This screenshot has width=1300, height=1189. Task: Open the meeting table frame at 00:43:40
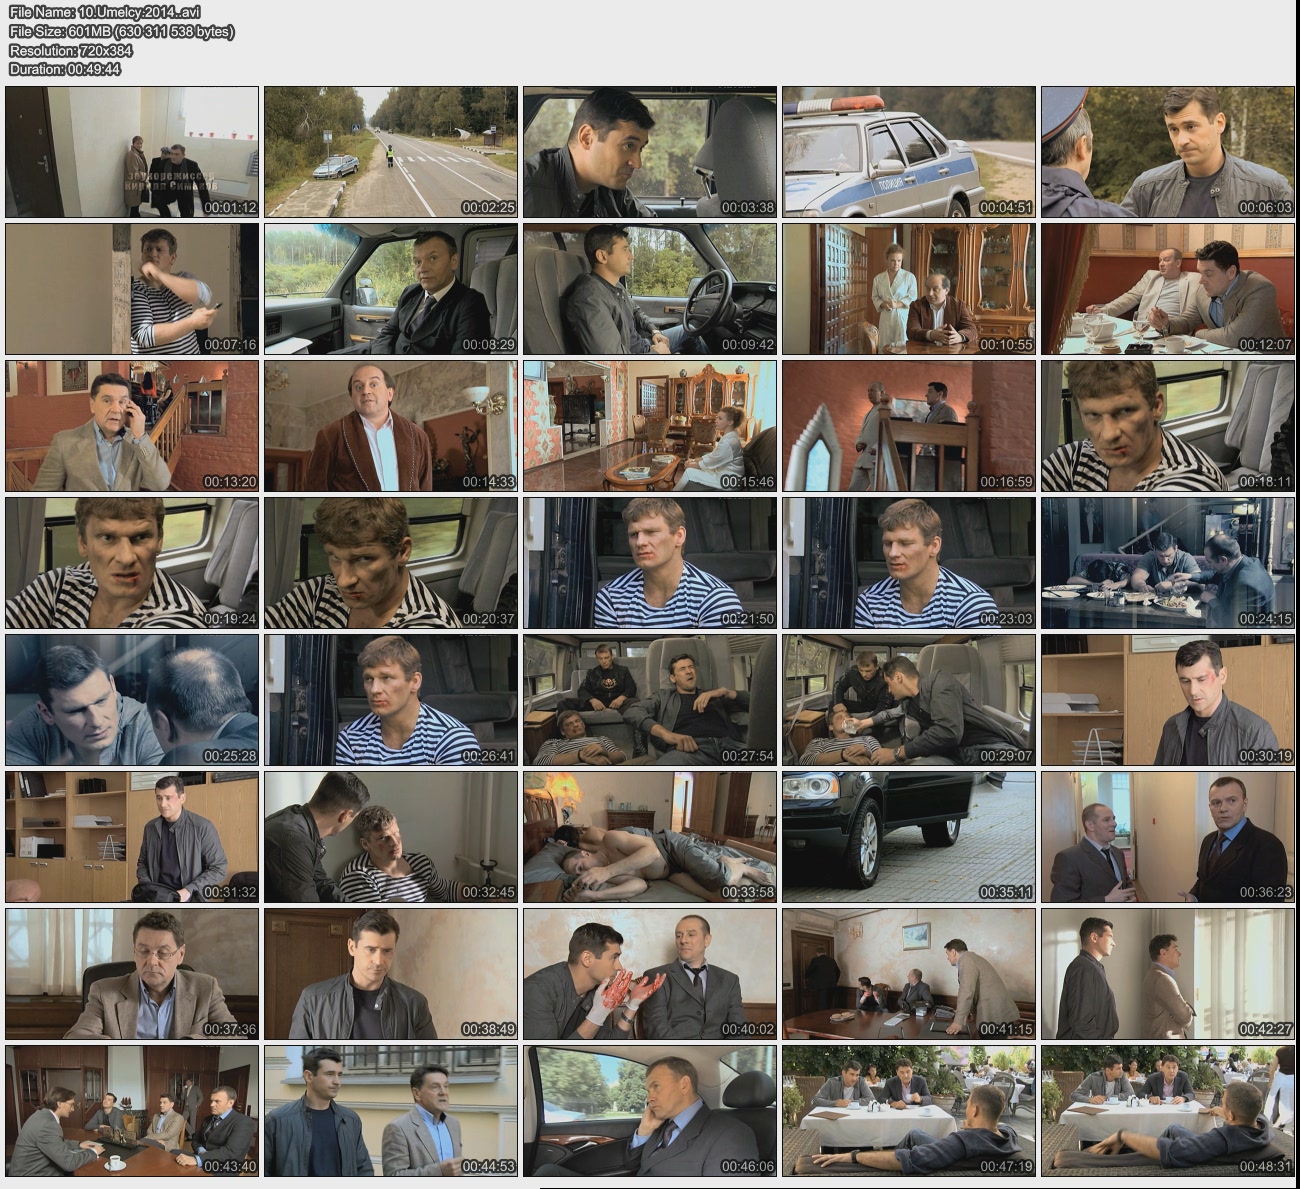point(132,1111)
